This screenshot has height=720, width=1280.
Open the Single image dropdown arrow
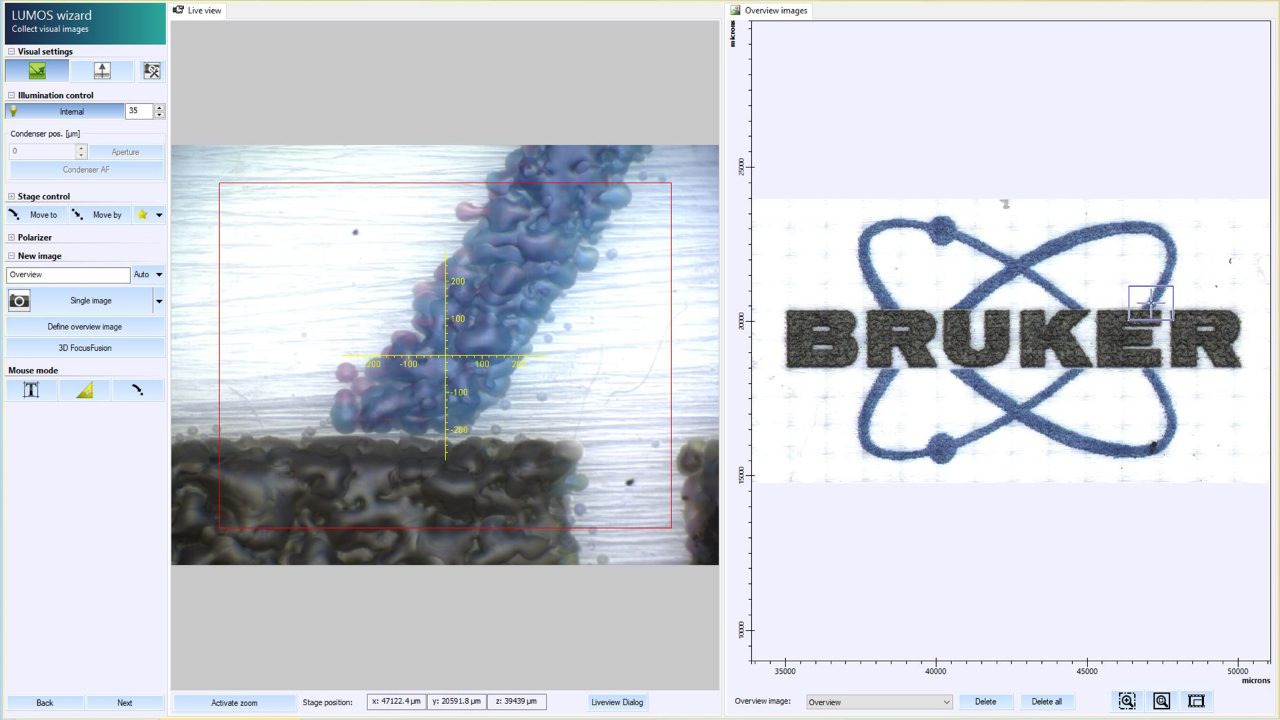[158, 300]
